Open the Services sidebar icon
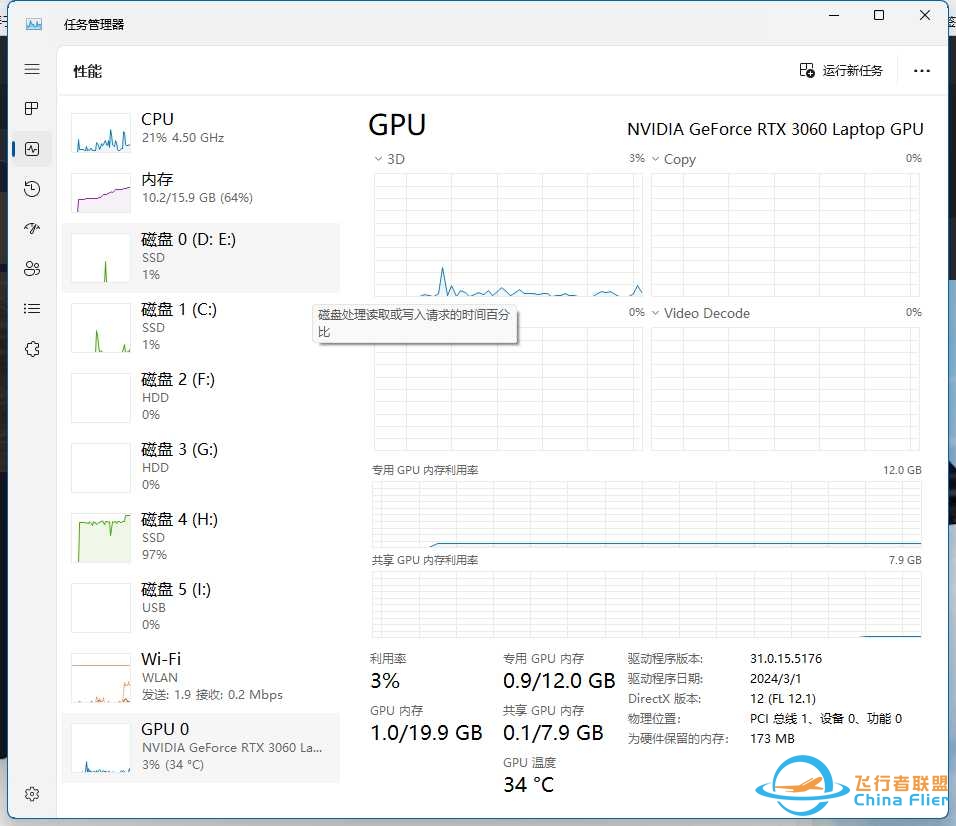 (32, 349)
